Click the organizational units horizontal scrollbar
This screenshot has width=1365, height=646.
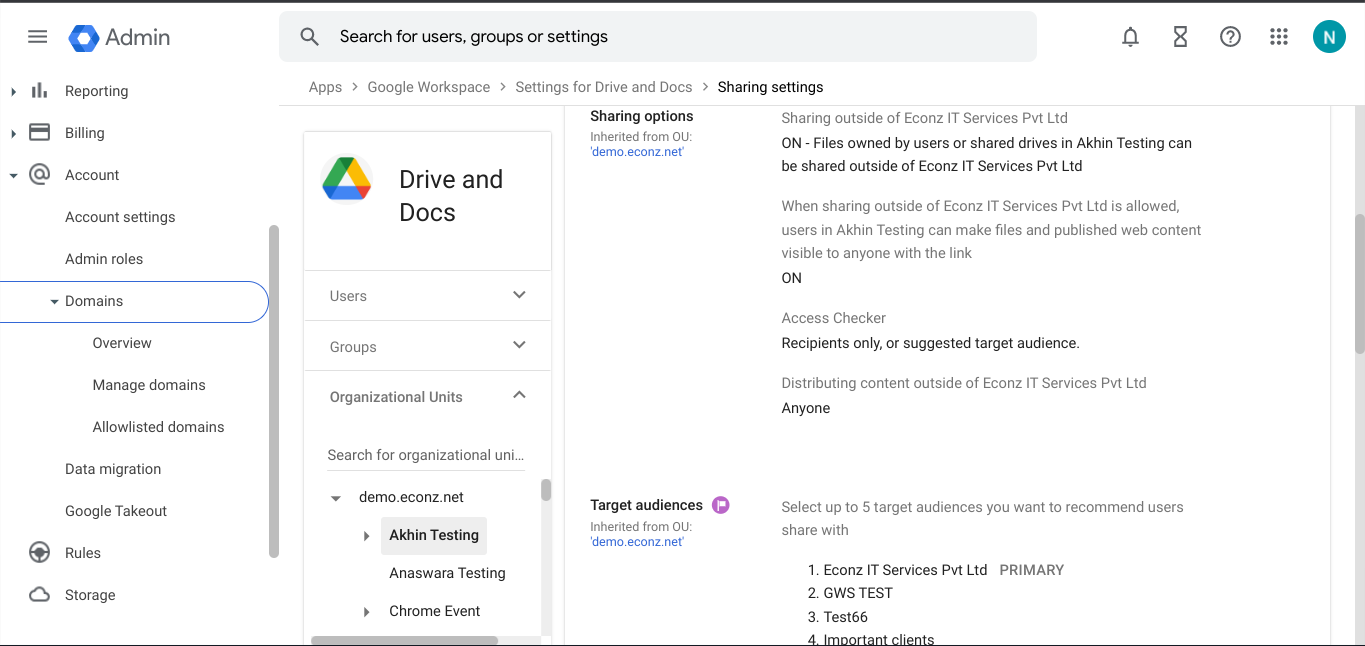click(x=404, y=640)
